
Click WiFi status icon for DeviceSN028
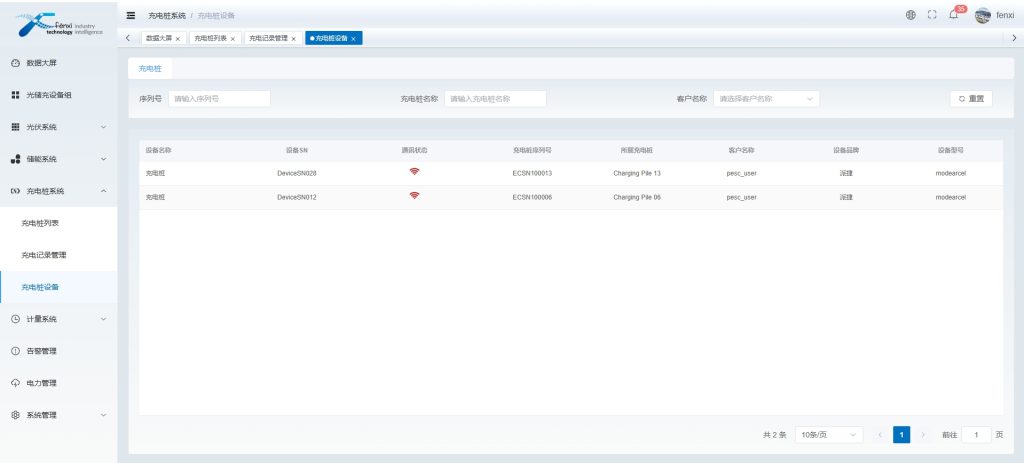click(x=414, y=172)
